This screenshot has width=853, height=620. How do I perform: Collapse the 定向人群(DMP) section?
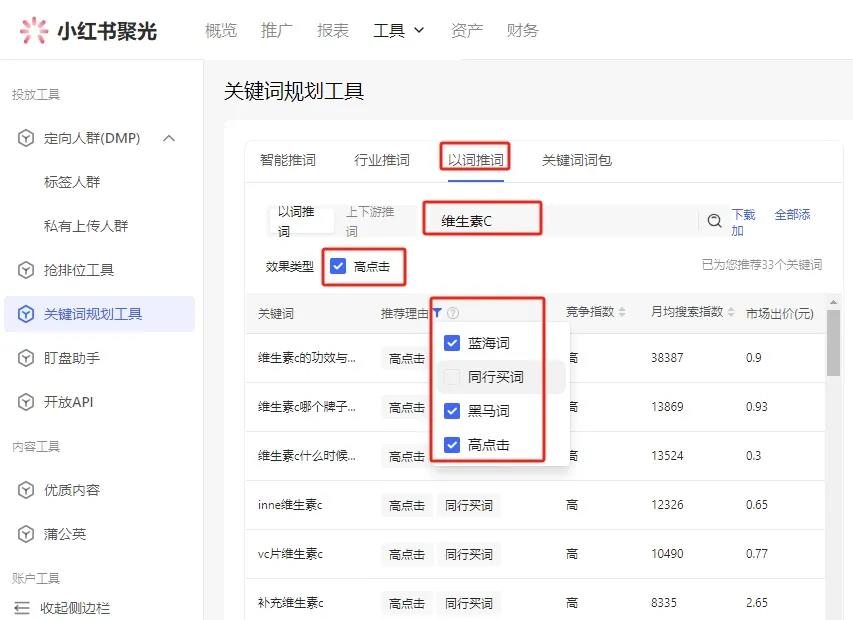[x=168, y=137]
